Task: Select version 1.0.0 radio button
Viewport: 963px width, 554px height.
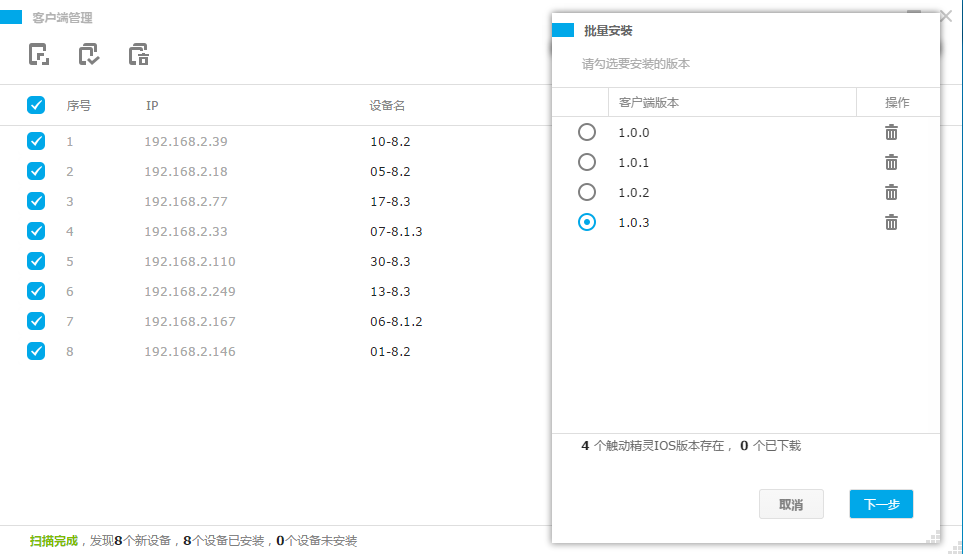Action: coord(587,132)
